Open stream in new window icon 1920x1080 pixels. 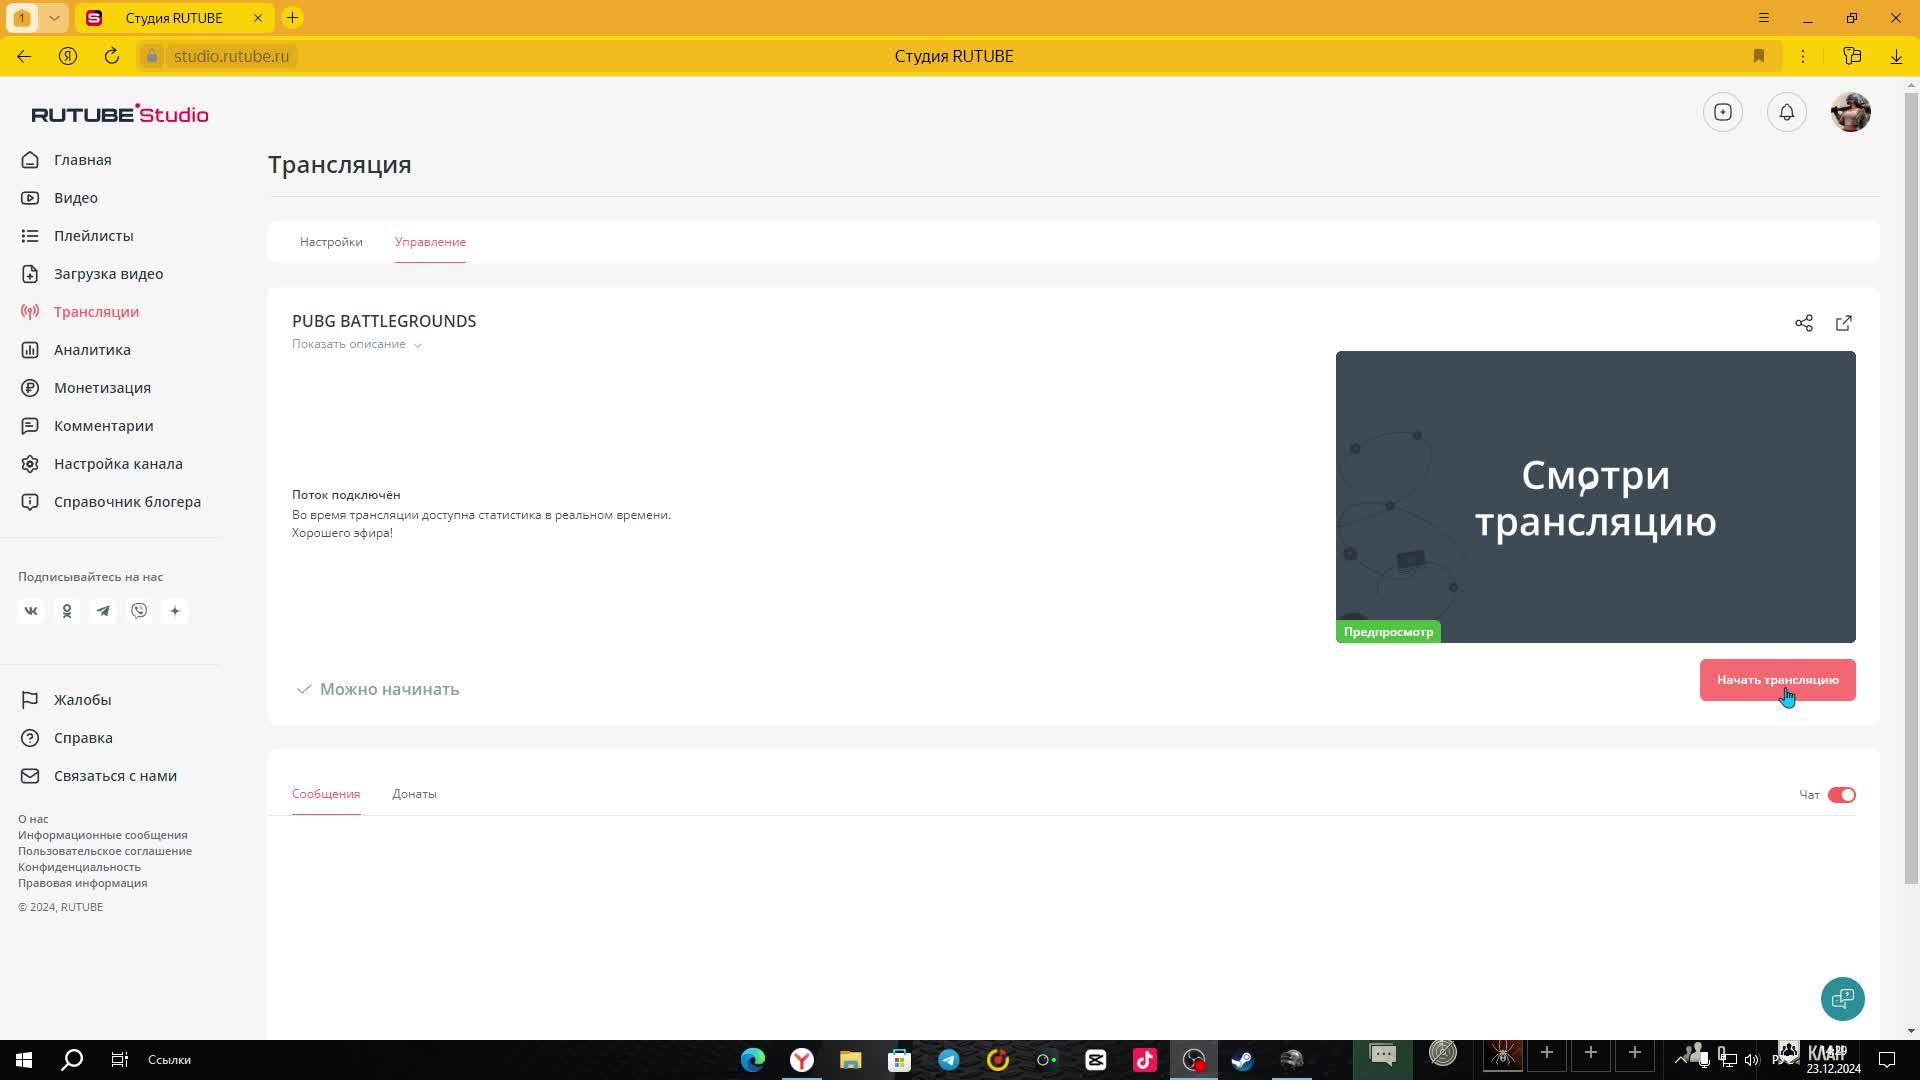tap(1843, 323)
